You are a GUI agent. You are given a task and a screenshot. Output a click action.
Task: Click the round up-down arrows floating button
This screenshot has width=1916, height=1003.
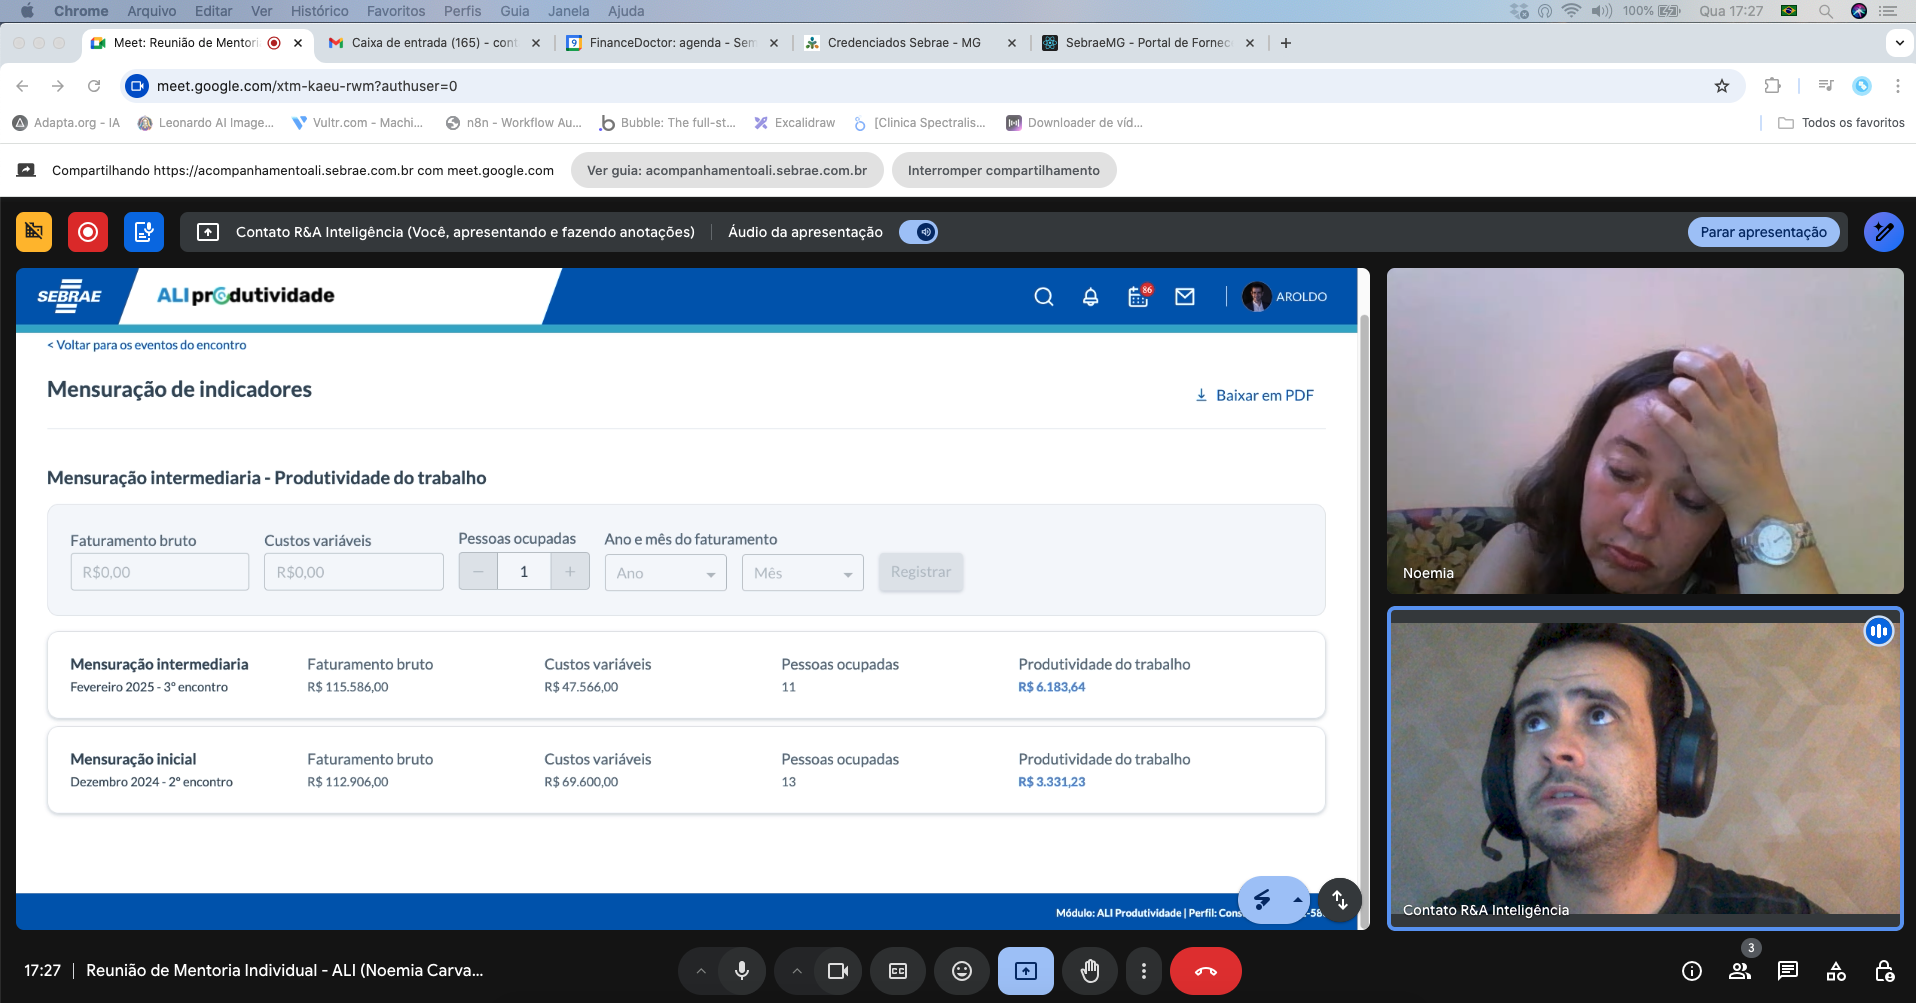[1340, 900]
